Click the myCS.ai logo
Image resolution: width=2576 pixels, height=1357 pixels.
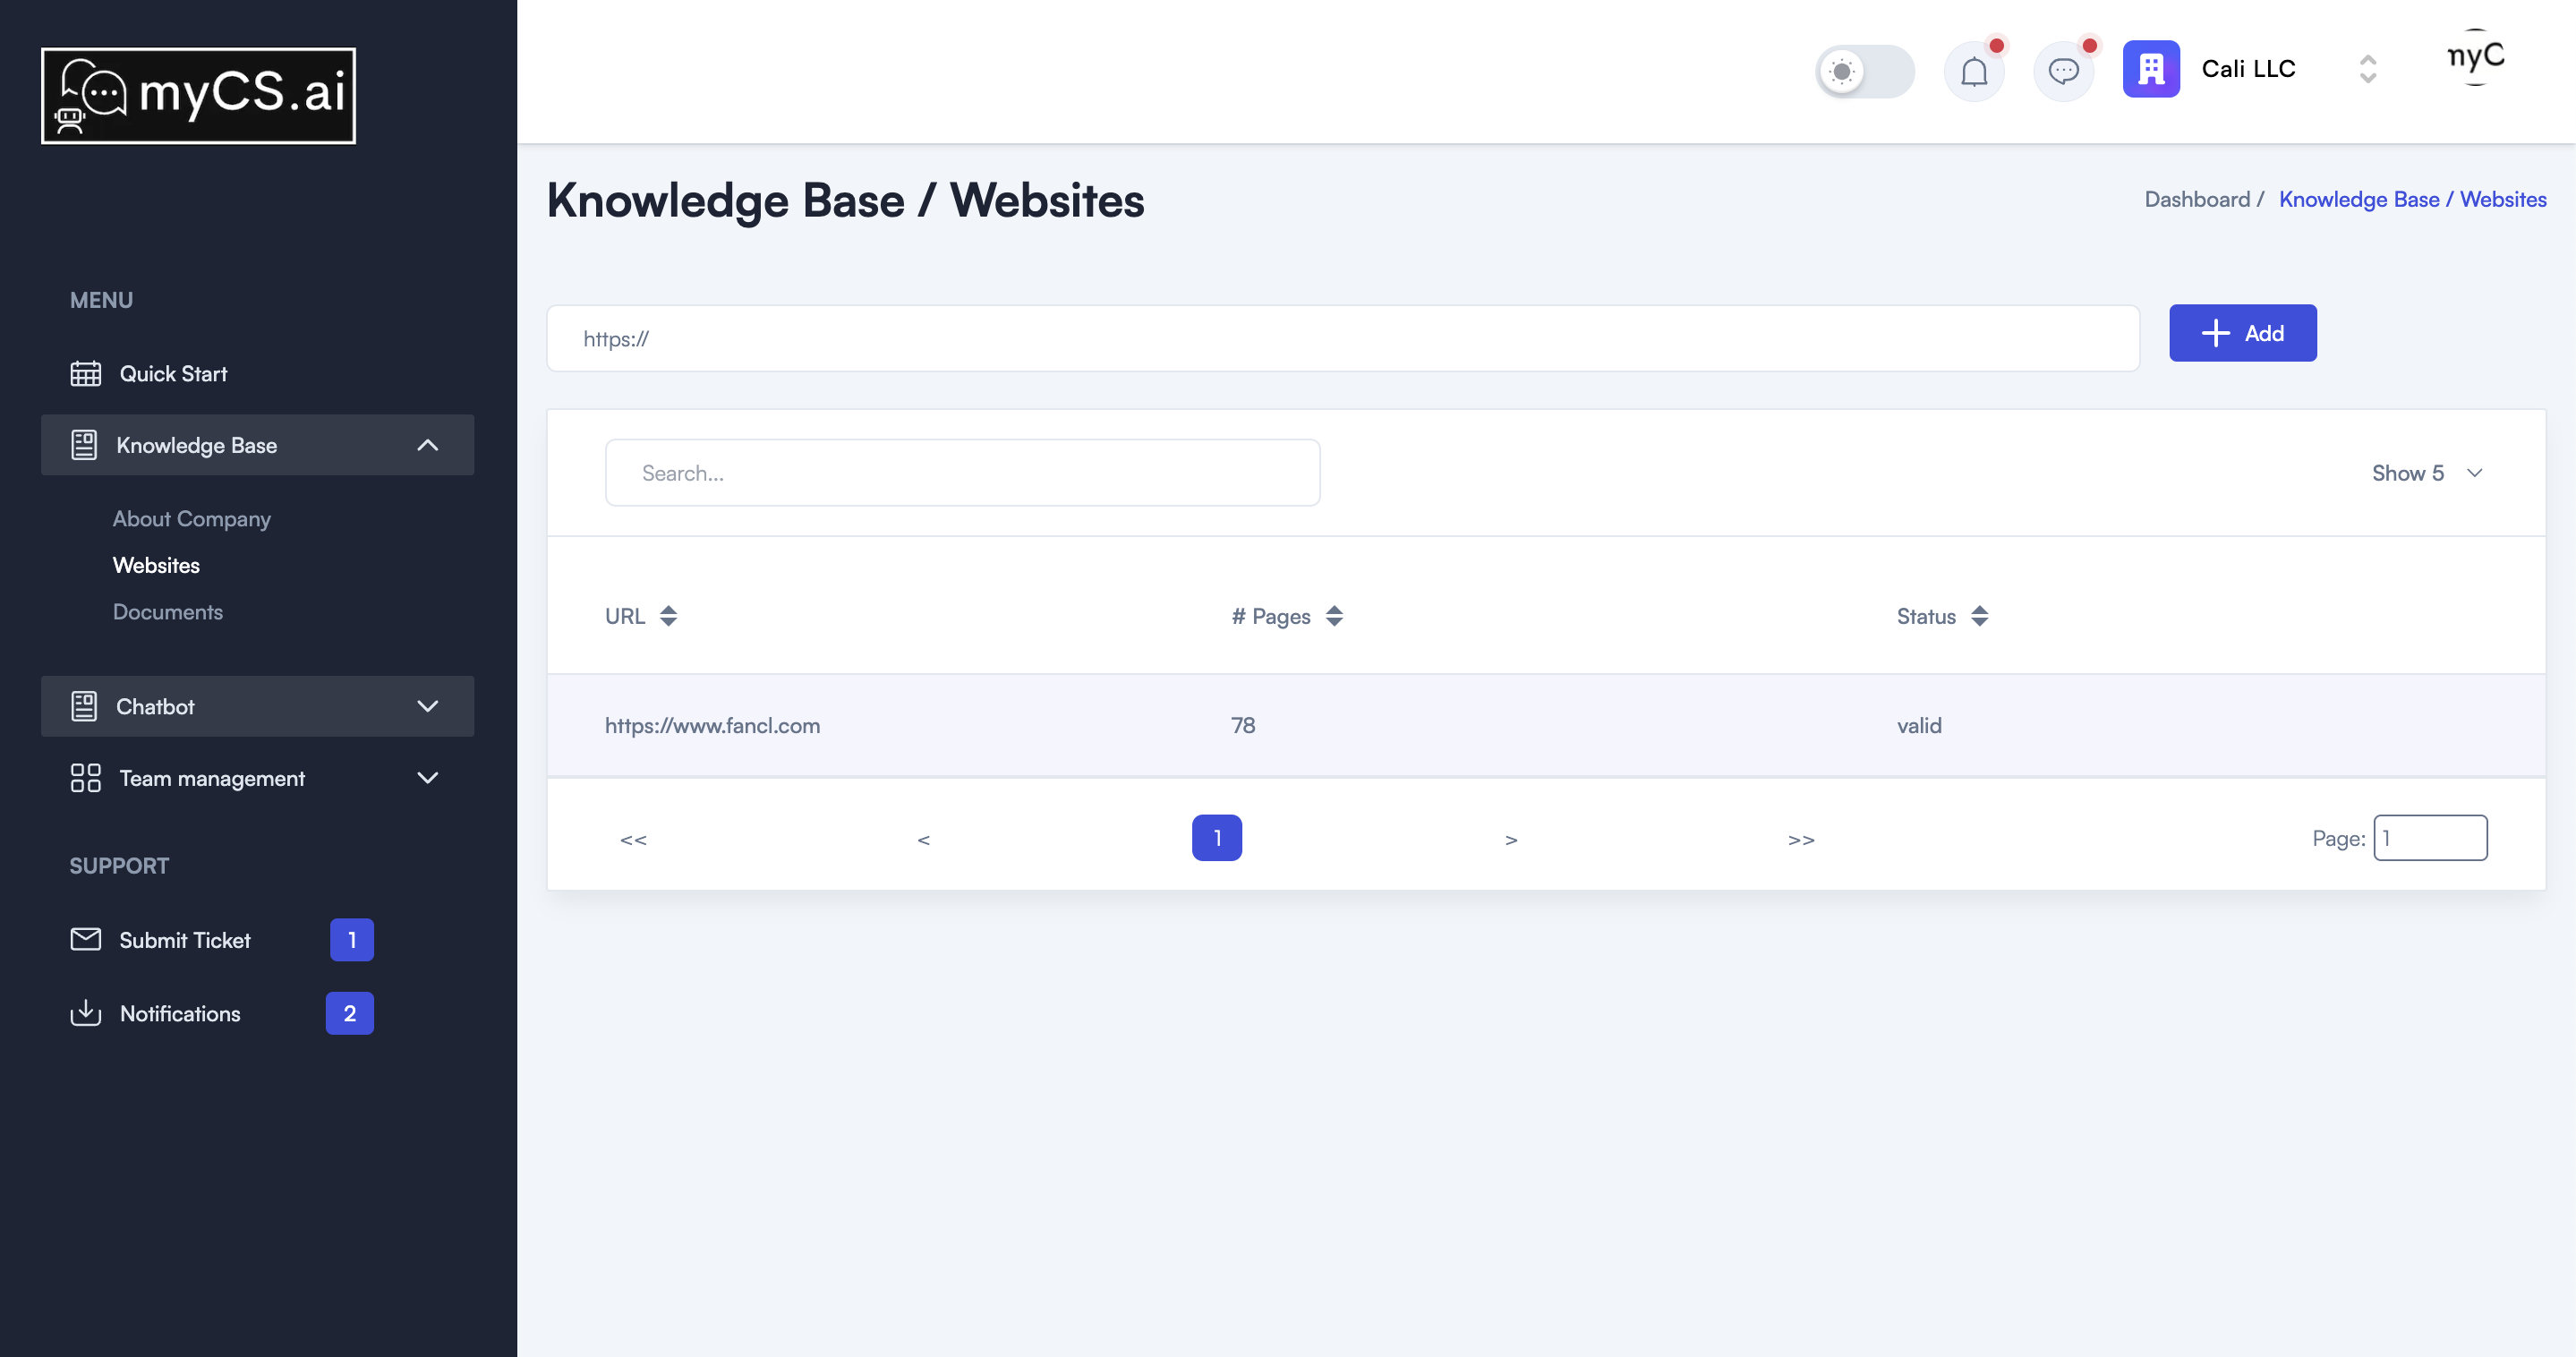[x=198, y=94]
